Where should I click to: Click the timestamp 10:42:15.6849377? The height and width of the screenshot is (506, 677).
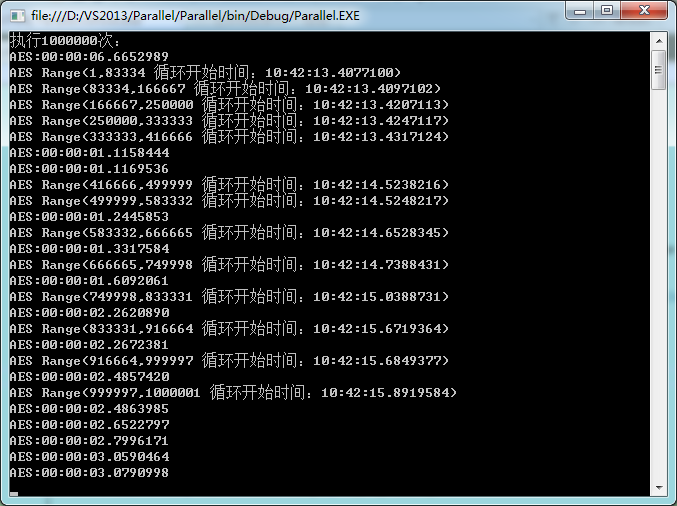tap(377, 361)
